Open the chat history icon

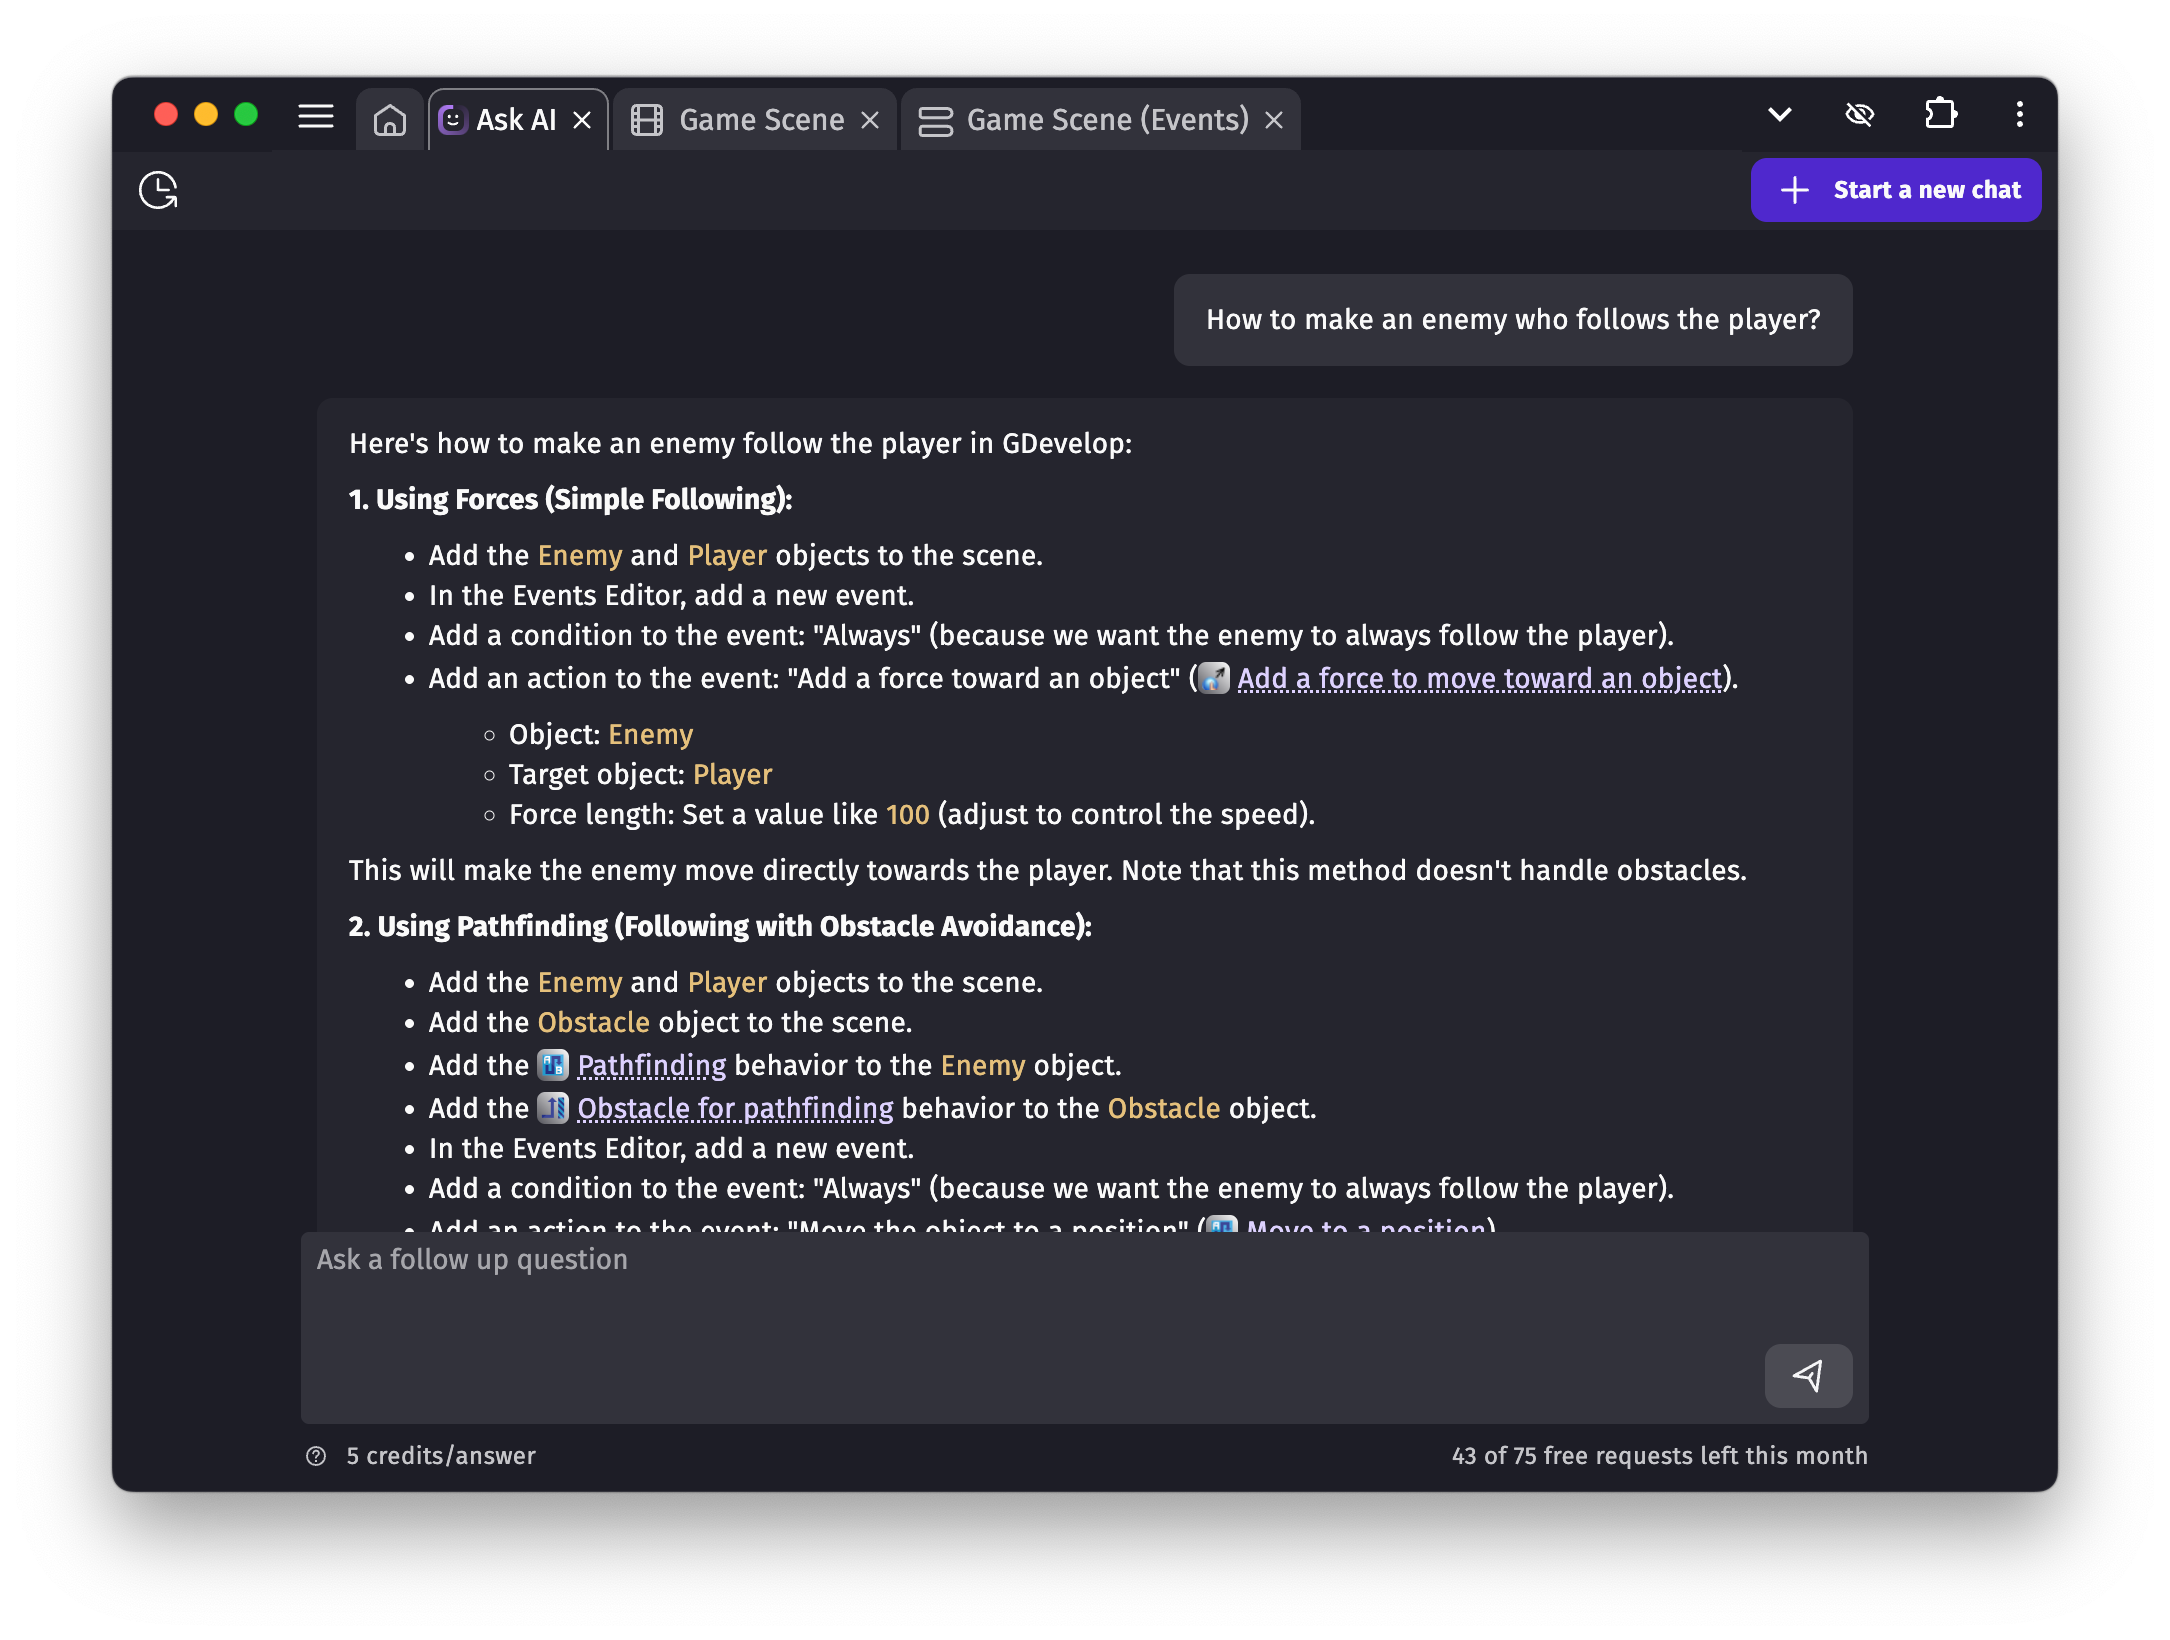158,190
